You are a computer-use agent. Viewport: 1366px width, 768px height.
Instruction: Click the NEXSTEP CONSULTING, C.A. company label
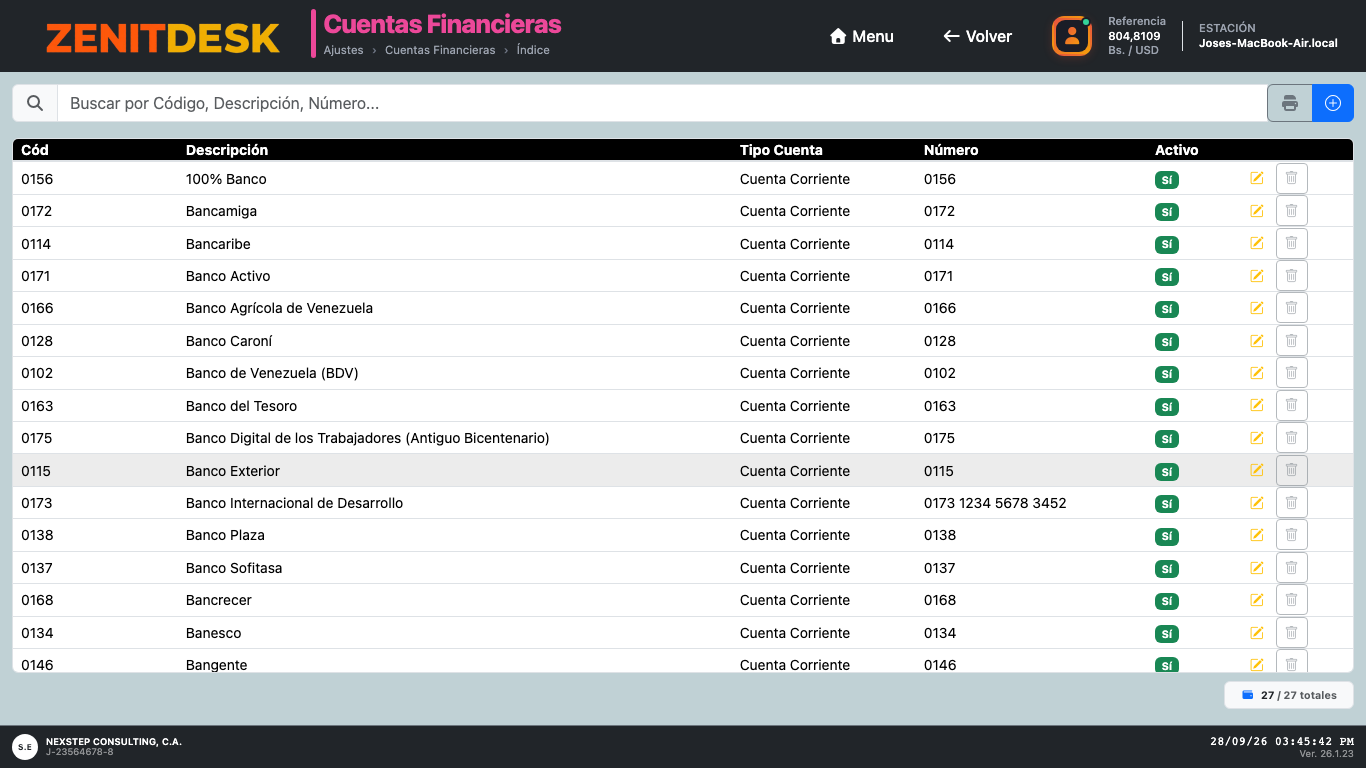(114, 742)
